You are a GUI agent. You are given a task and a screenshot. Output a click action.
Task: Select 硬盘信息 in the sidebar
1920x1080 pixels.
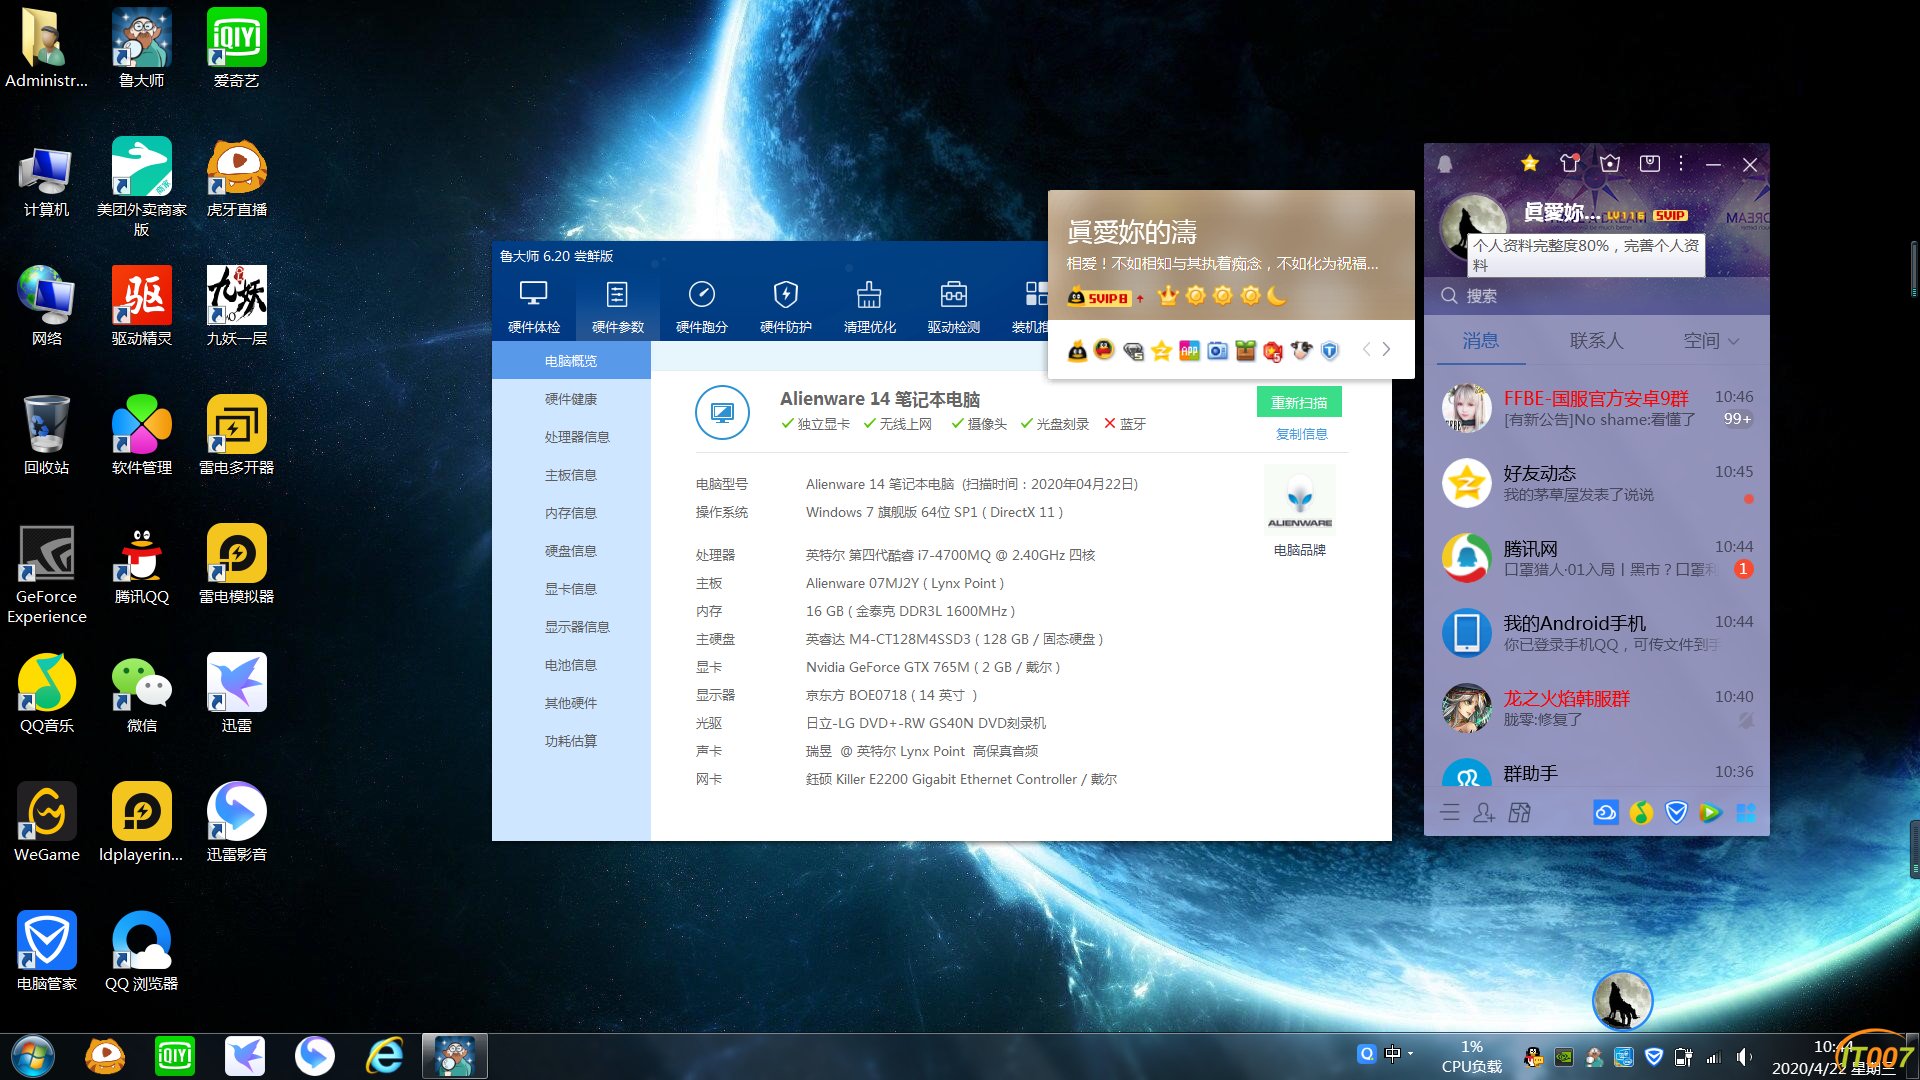(571, 551)
